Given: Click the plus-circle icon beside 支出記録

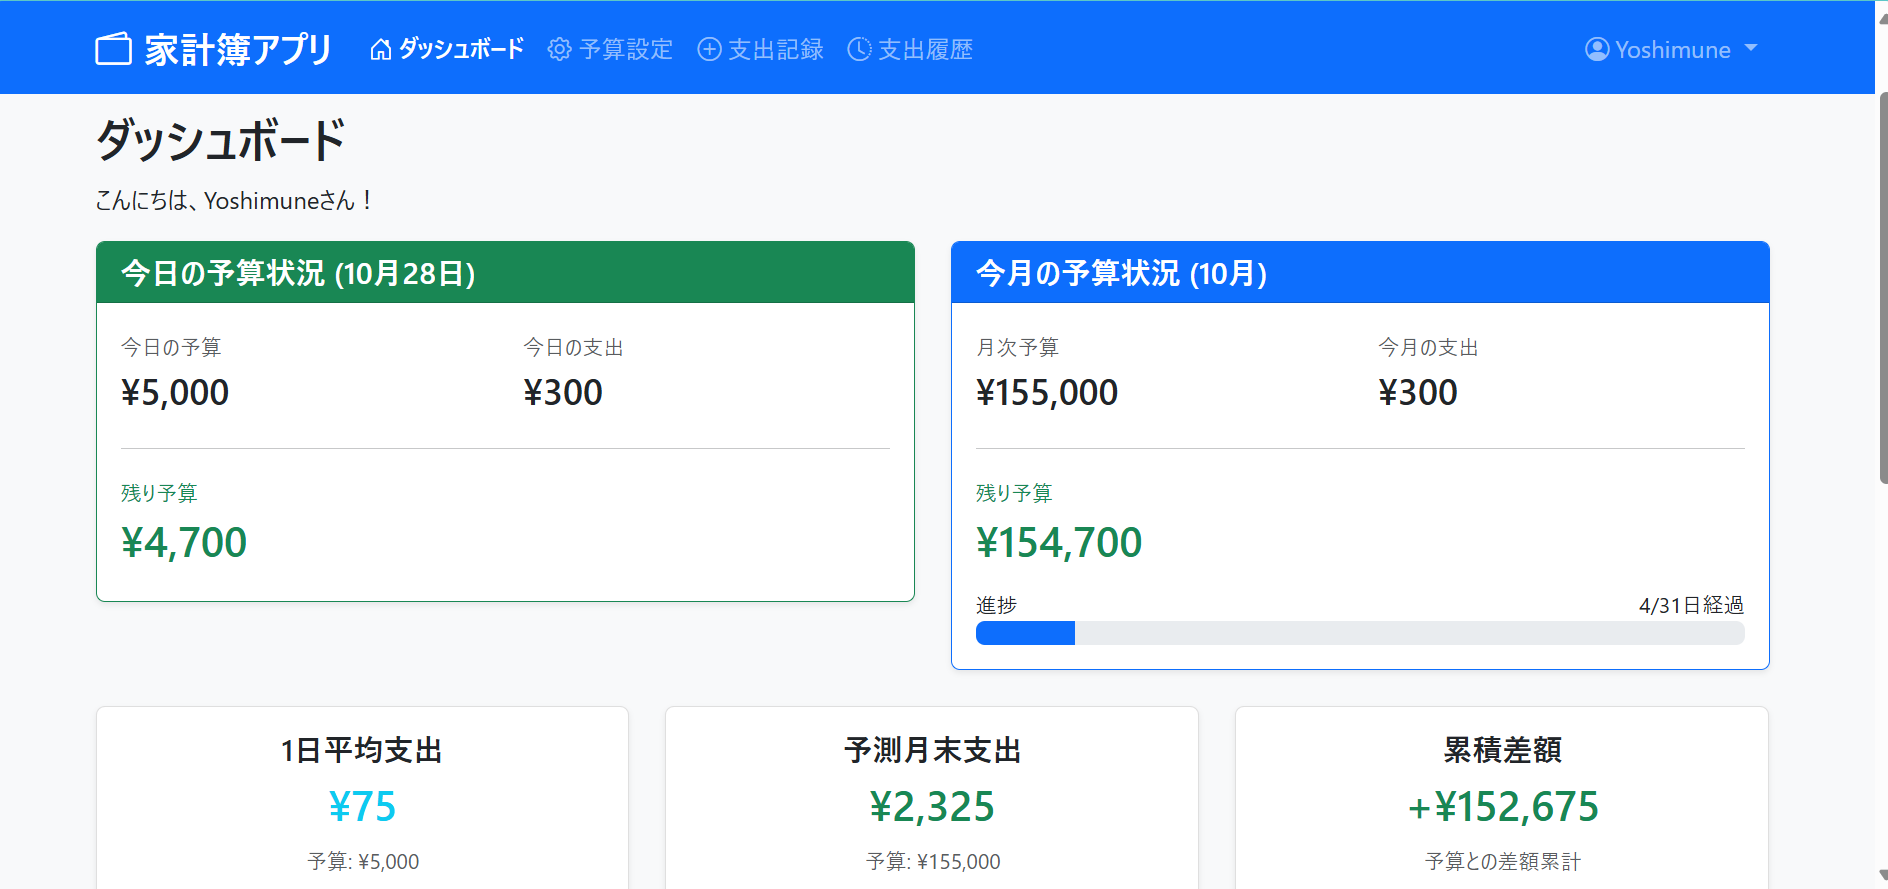Looking at the screenshot, I should [709, 49].
